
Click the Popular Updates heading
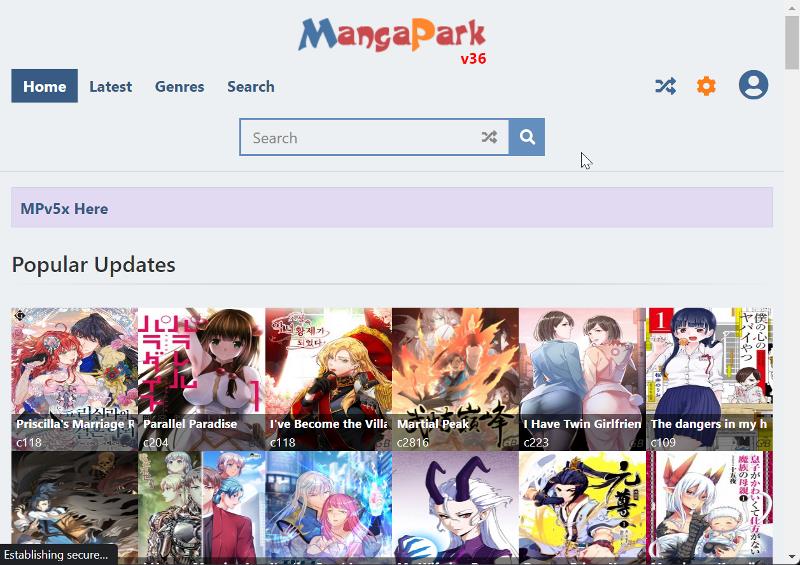(x=93, y=265)
